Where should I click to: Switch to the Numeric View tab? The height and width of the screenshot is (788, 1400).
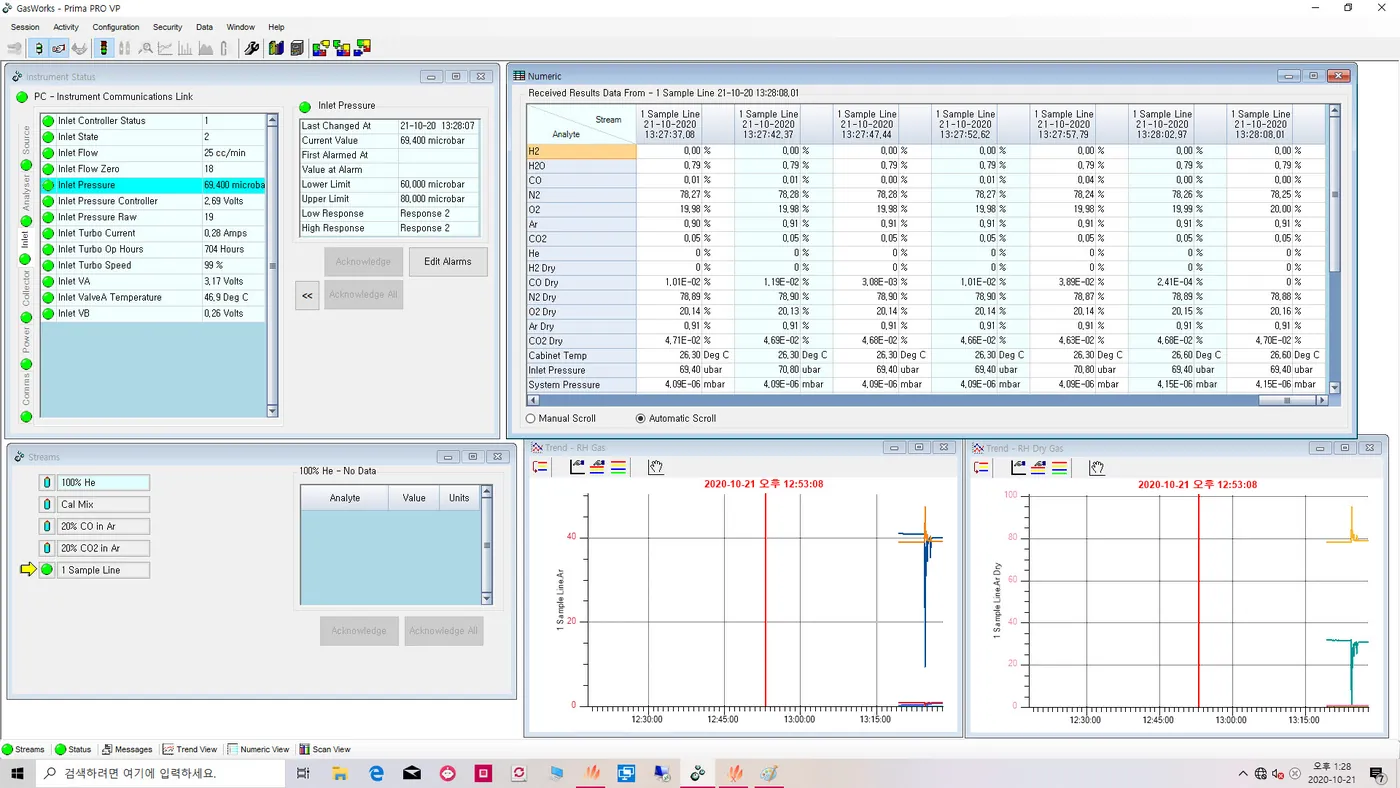[x=258, y=749]
